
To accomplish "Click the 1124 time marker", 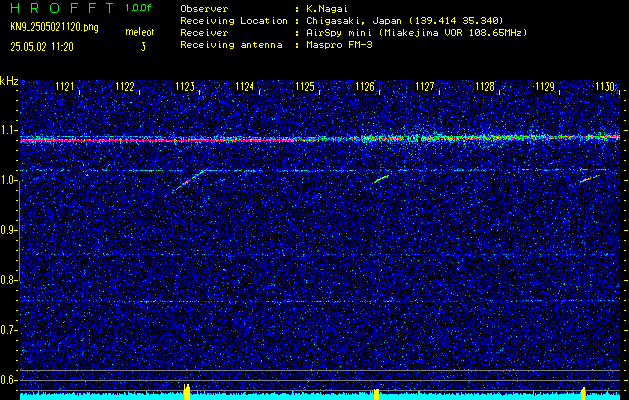I will [x=245, y=87].
